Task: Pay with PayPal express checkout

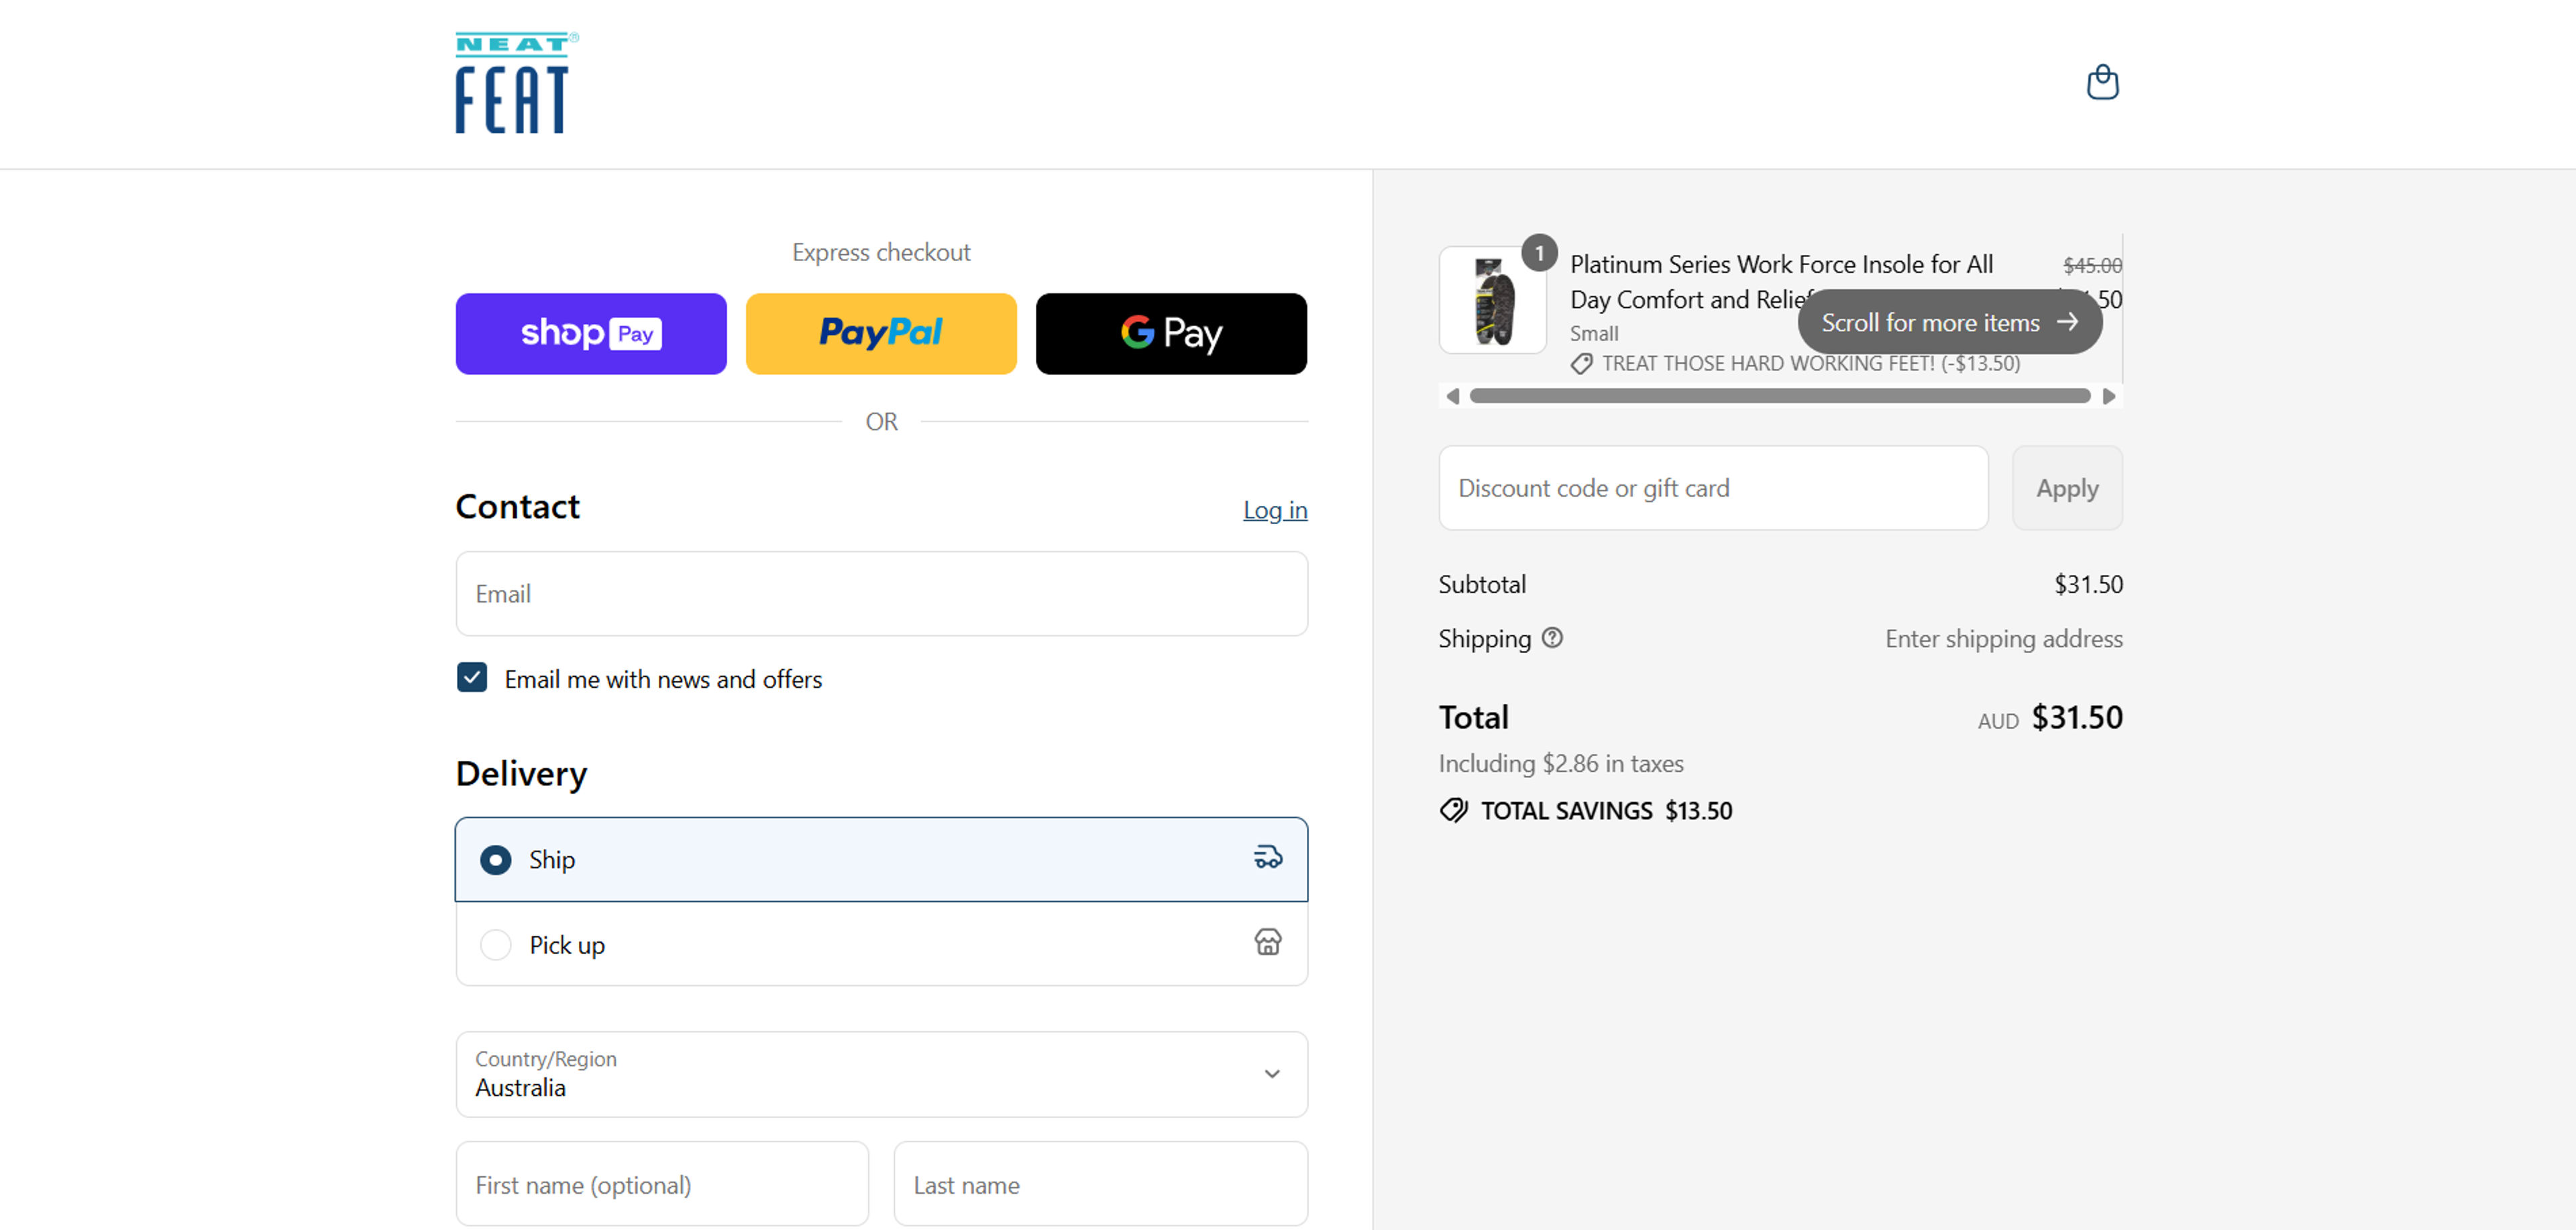Action: pos(881,334)
